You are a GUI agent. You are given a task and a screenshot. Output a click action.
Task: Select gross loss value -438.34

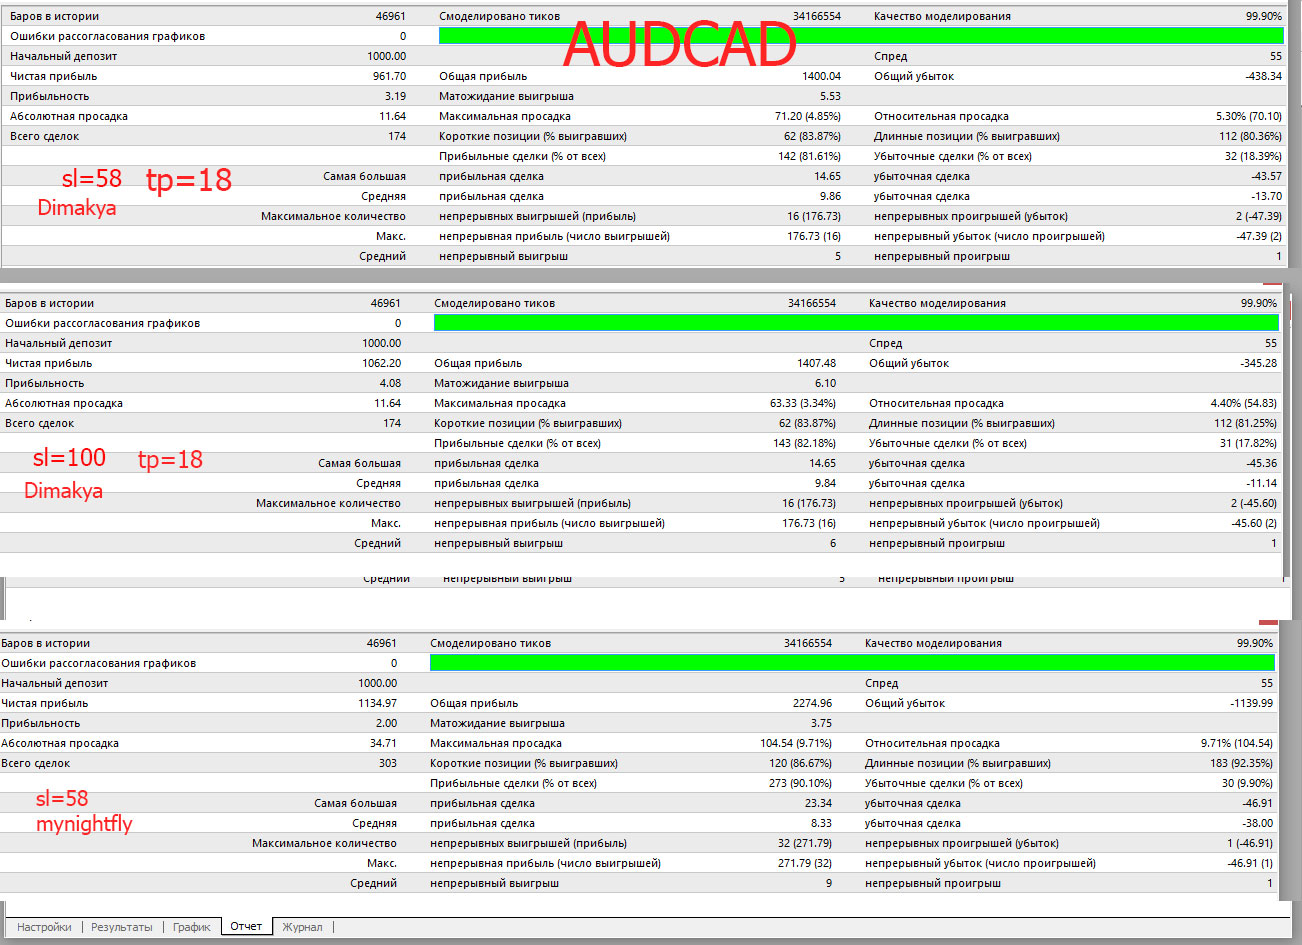[x=1263, y=76]
